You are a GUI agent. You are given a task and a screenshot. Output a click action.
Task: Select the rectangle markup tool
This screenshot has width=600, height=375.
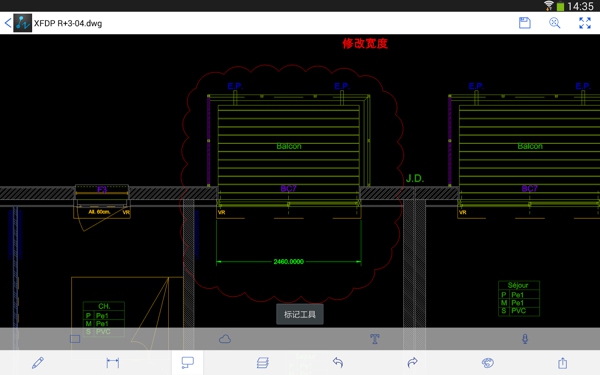tap(75, 339)
